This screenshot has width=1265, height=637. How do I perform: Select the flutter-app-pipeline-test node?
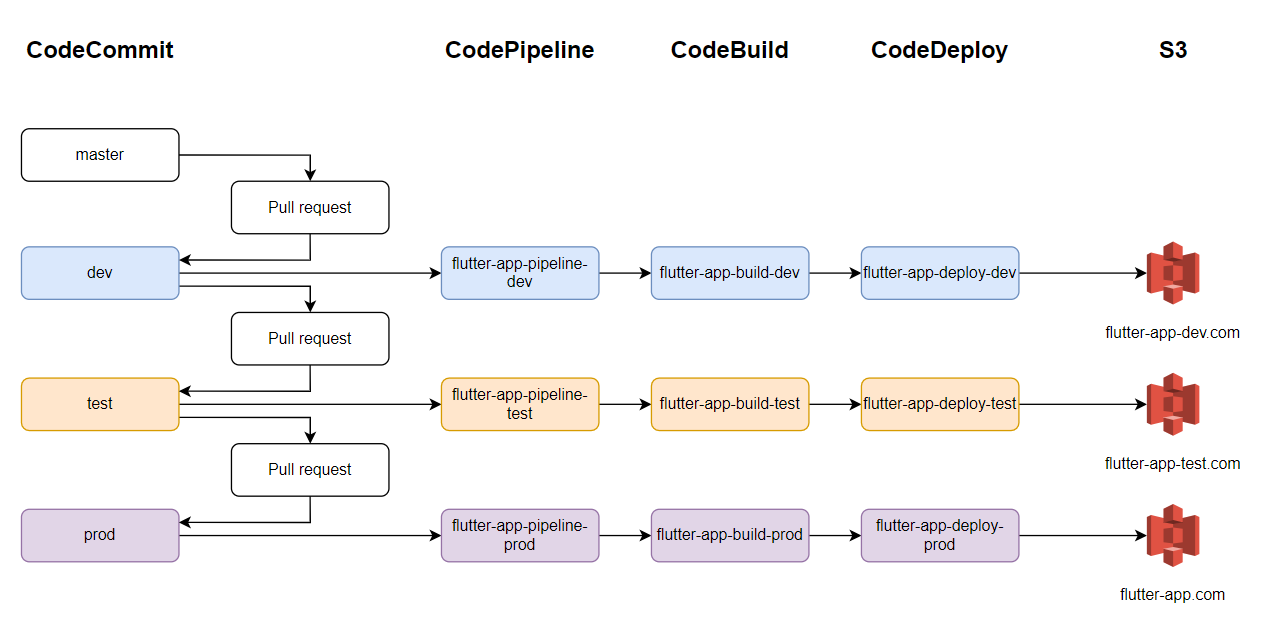(520, 404)
